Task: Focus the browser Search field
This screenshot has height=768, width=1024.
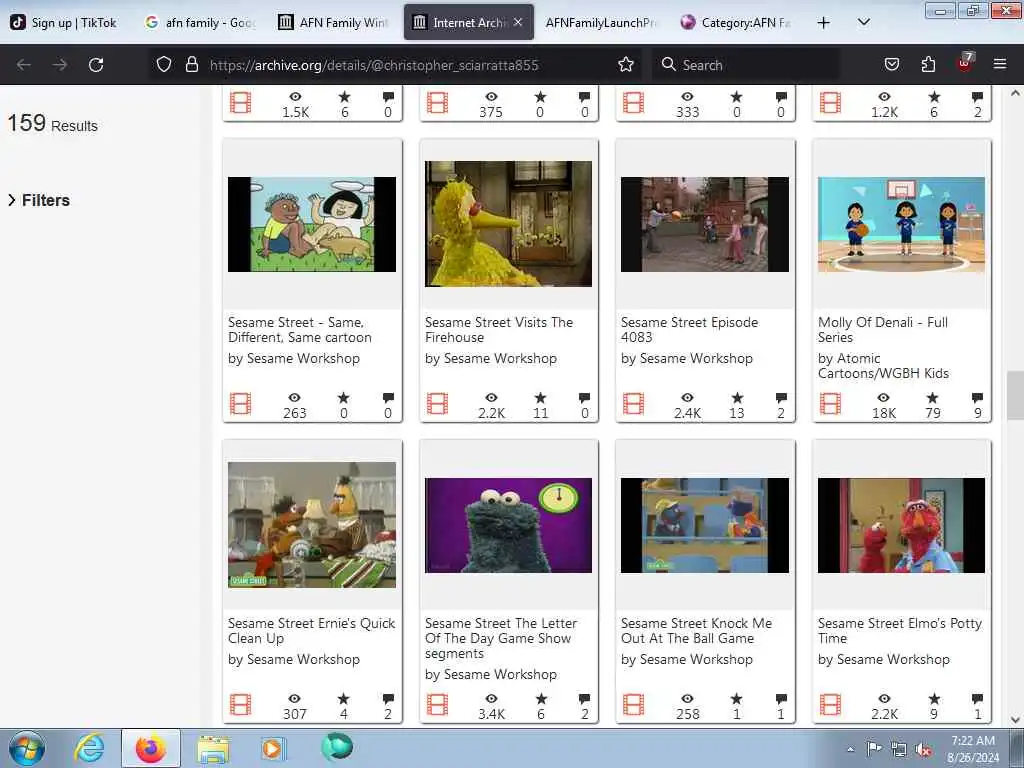Action: click(744, 65)
